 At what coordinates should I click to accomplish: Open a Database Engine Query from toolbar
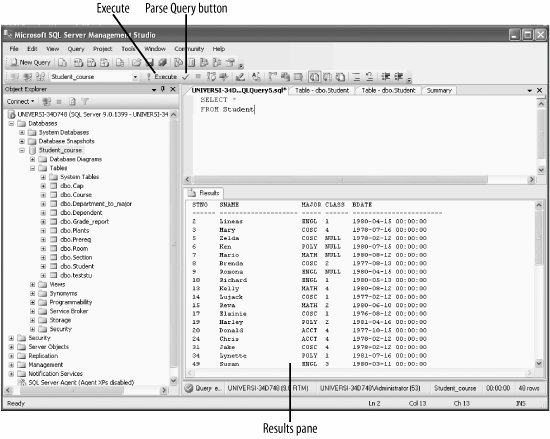(62, 63)
